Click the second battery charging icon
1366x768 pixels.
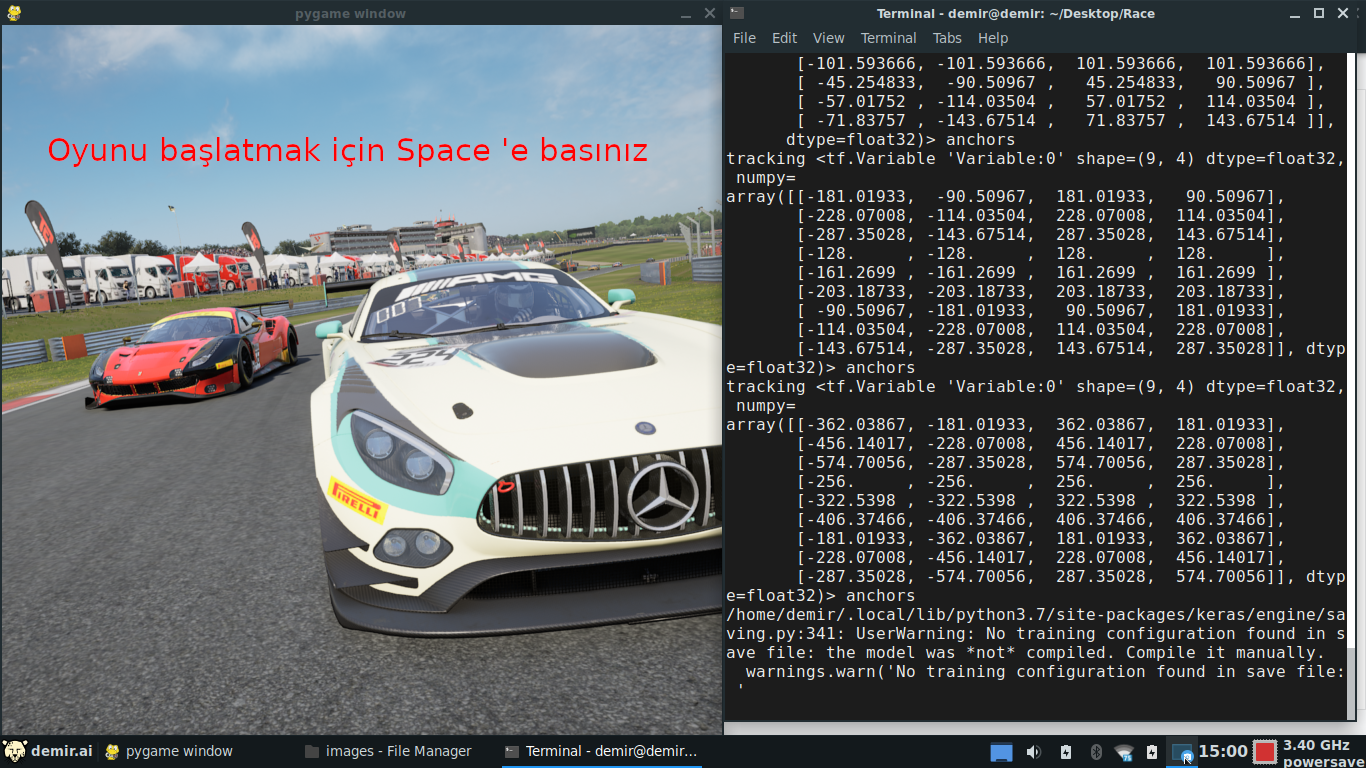point(1152,752)
